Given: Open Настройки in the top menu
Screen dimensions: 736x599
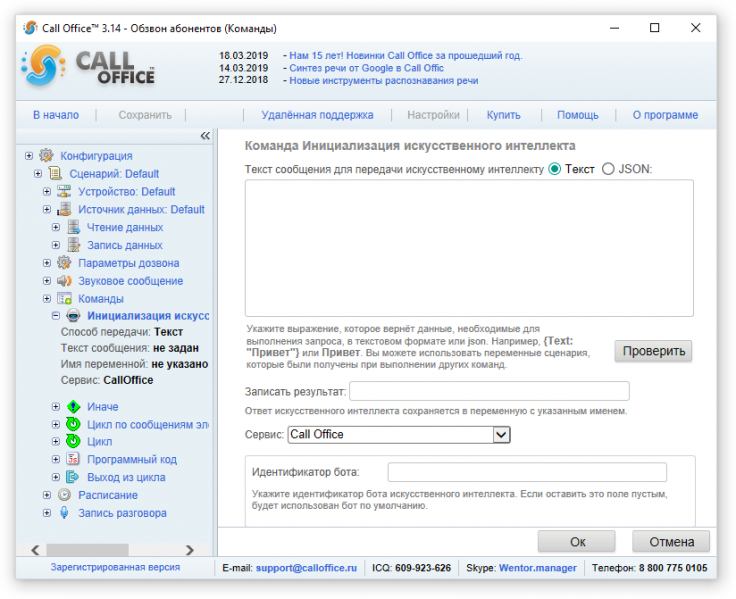Looking at the screenshot, I should [433, 115].
